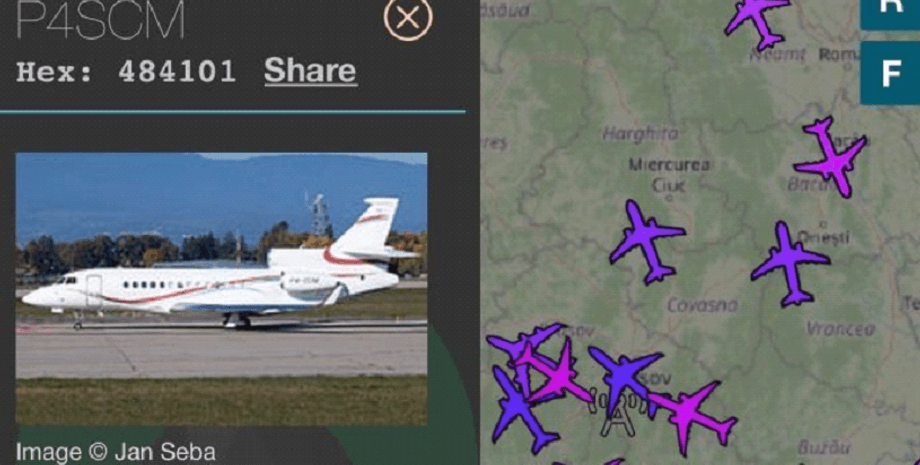Click the R button at map corner

(x=890, y=11)
